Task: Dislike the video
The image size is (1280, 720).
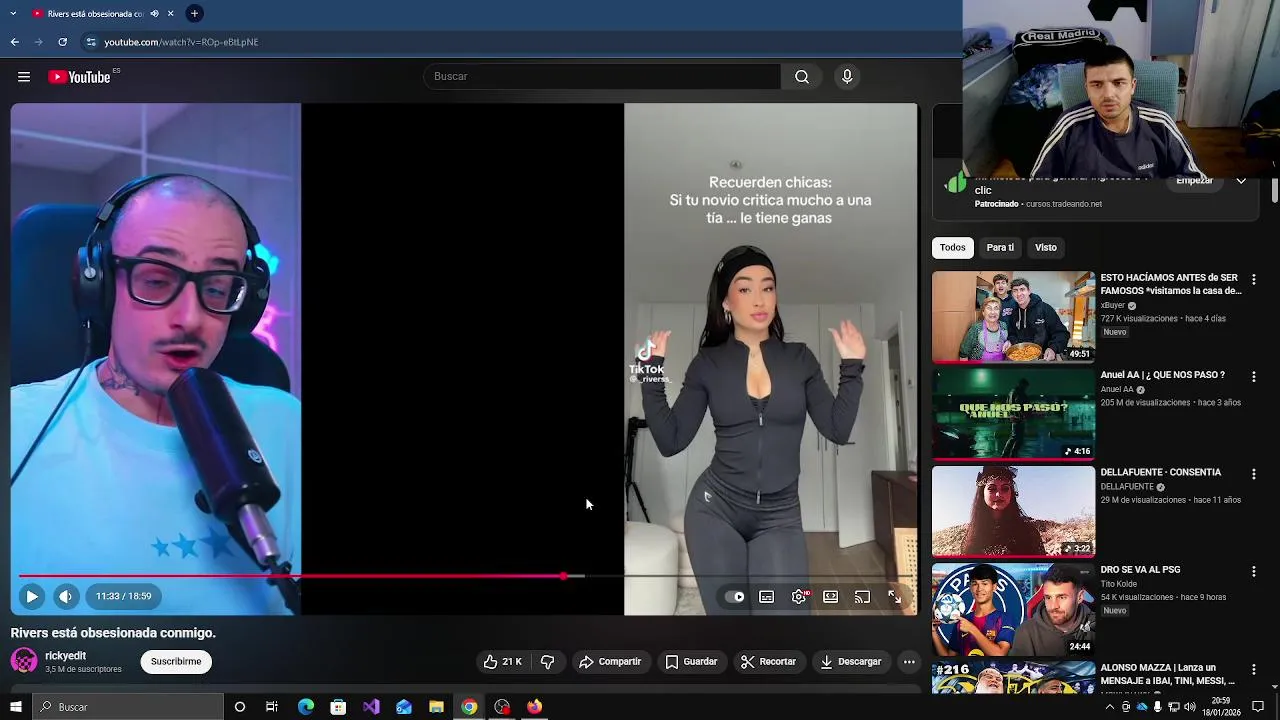Action: tap(547, 661)
